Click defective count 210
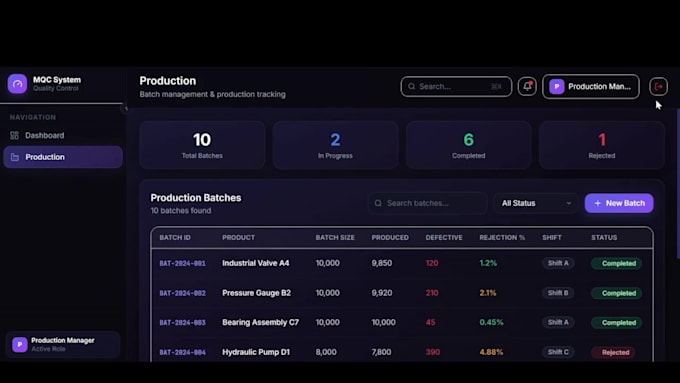This screenshot has height=383, width=680. 432,293
